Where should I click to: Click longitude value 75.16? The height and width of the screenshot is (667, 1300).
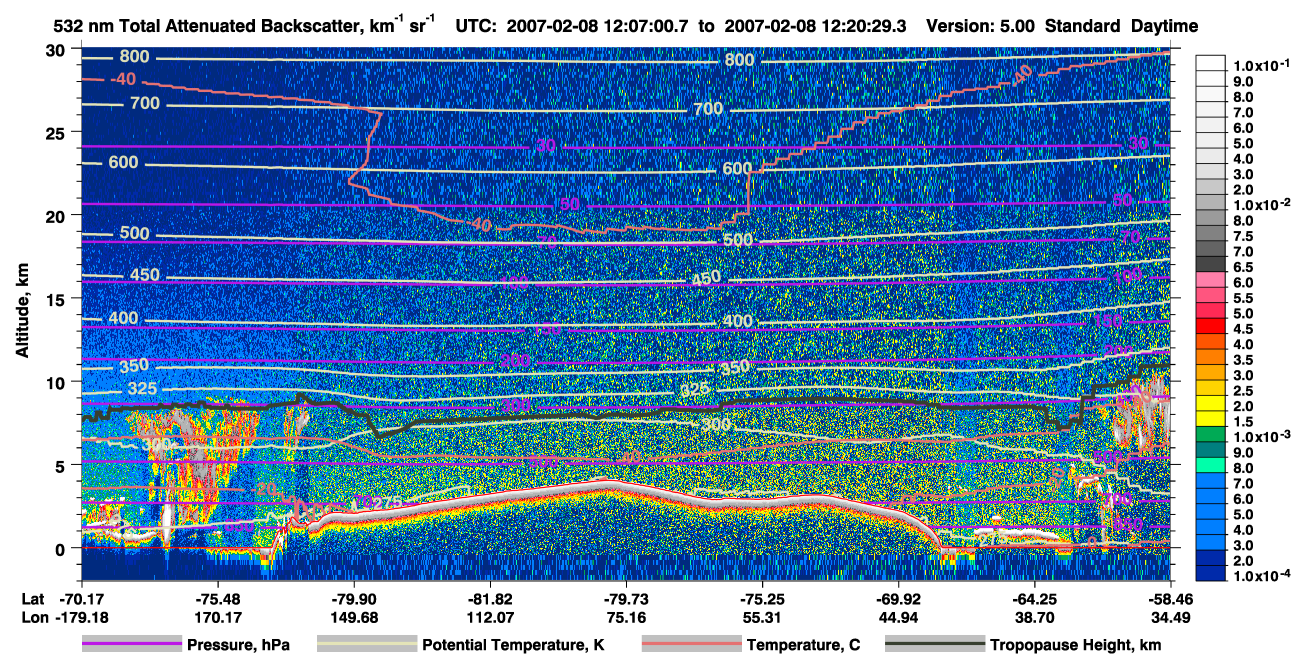tap(626, 617)
